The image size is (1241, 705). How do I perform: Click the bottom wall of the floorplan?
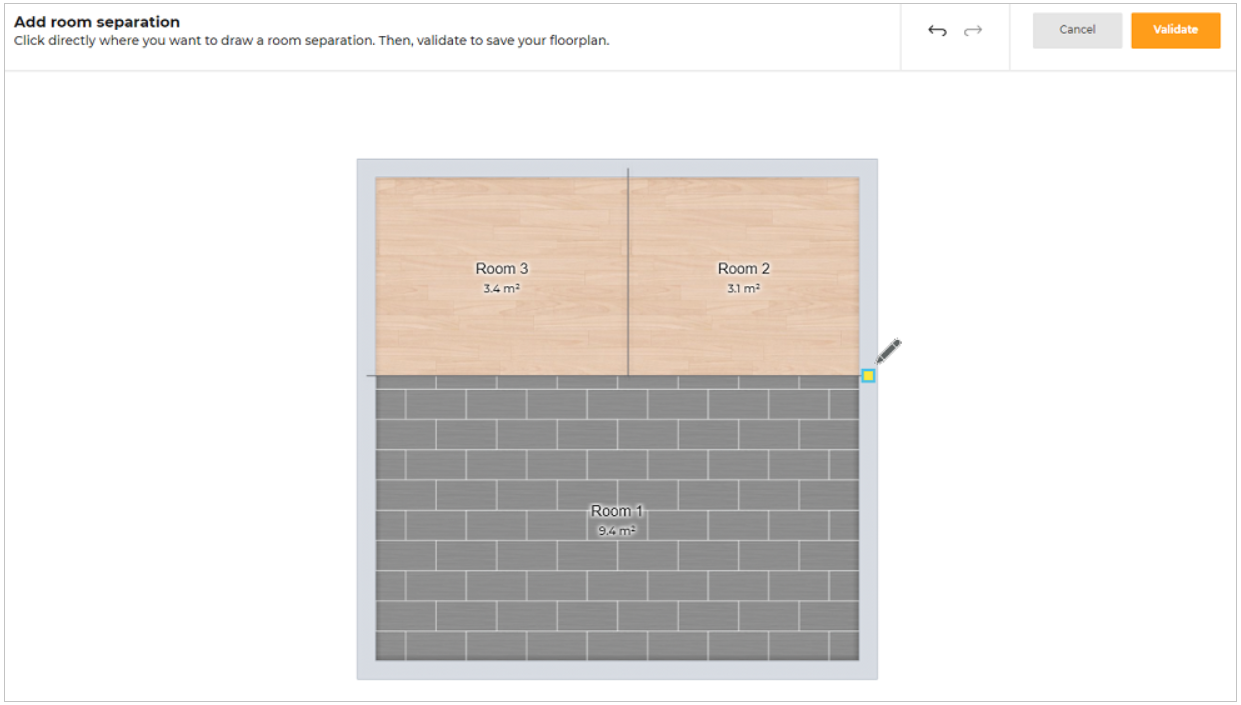pos(617,670)
